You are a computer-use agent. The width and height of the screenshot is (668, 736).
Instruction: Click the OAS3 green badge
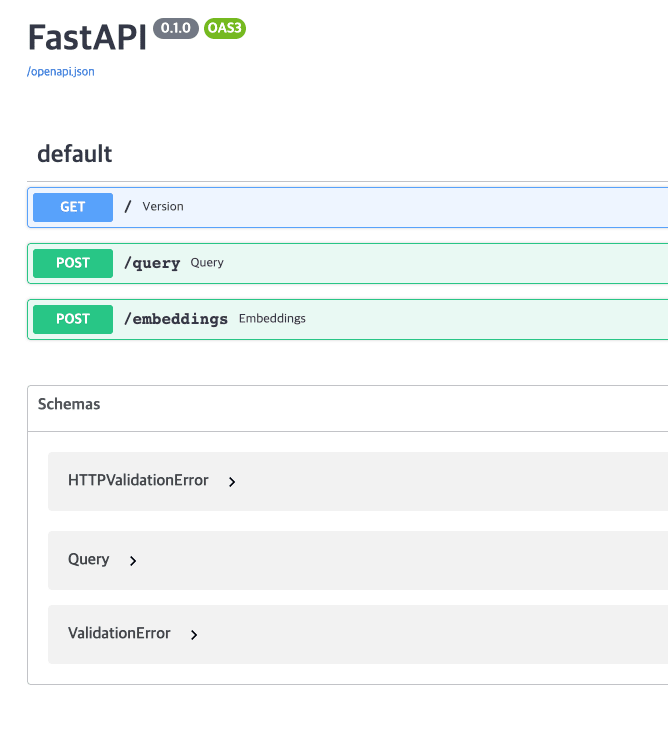pyautogui.click(x=225, y=28)
